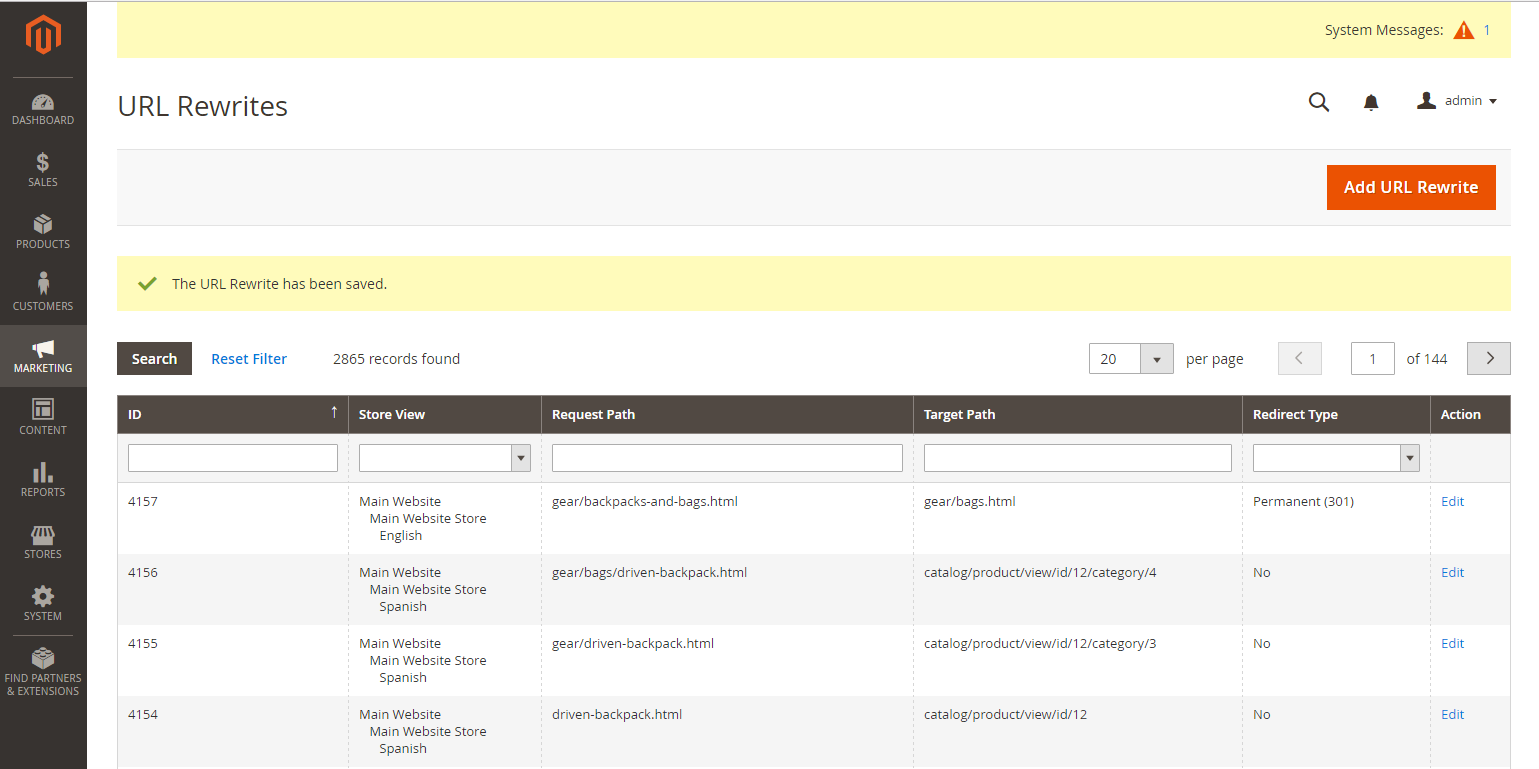Open the Stores sidebar menu

coord(43,543)
